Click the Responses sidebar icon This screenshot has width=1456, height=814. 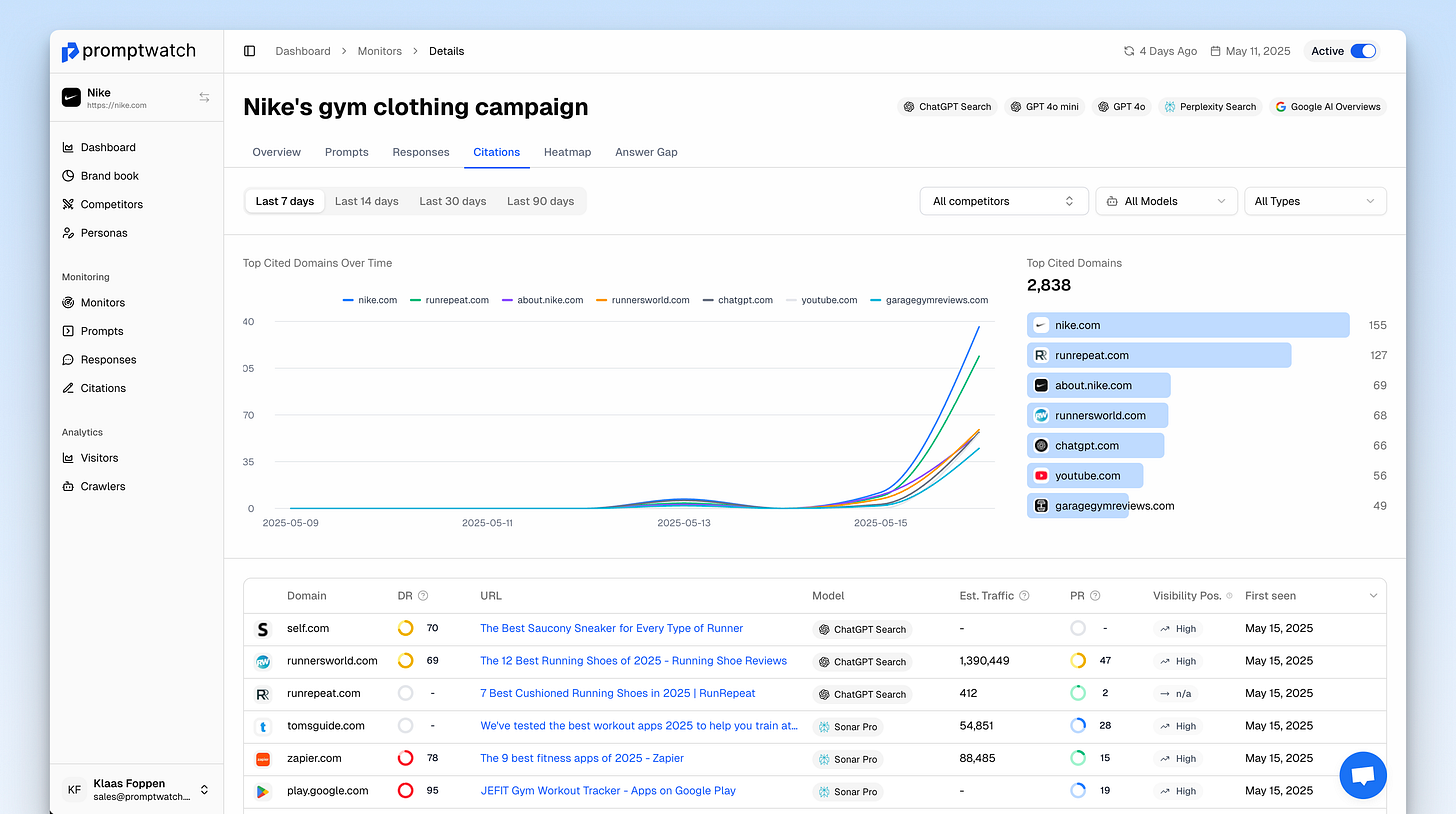pos(68,360)
